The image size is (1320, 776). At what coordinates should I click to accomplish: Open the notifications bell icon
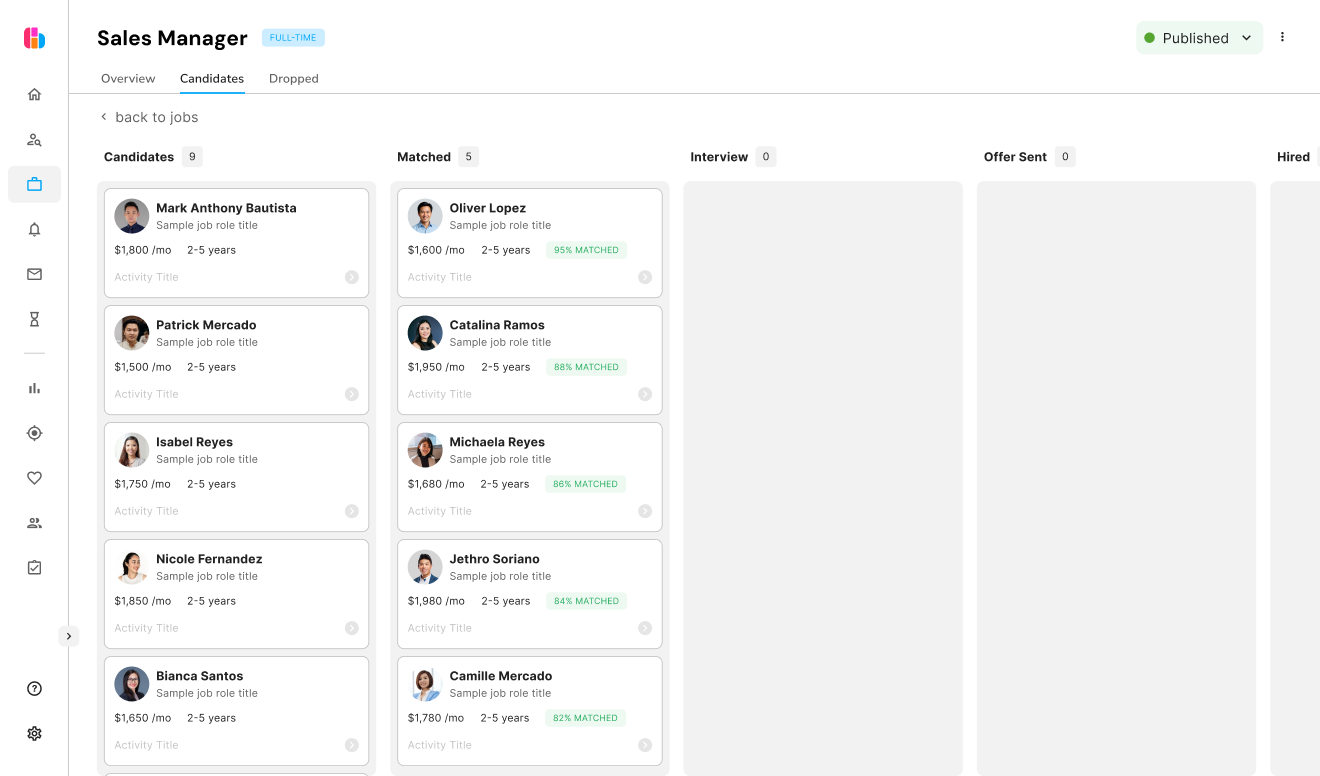(34, 230)
